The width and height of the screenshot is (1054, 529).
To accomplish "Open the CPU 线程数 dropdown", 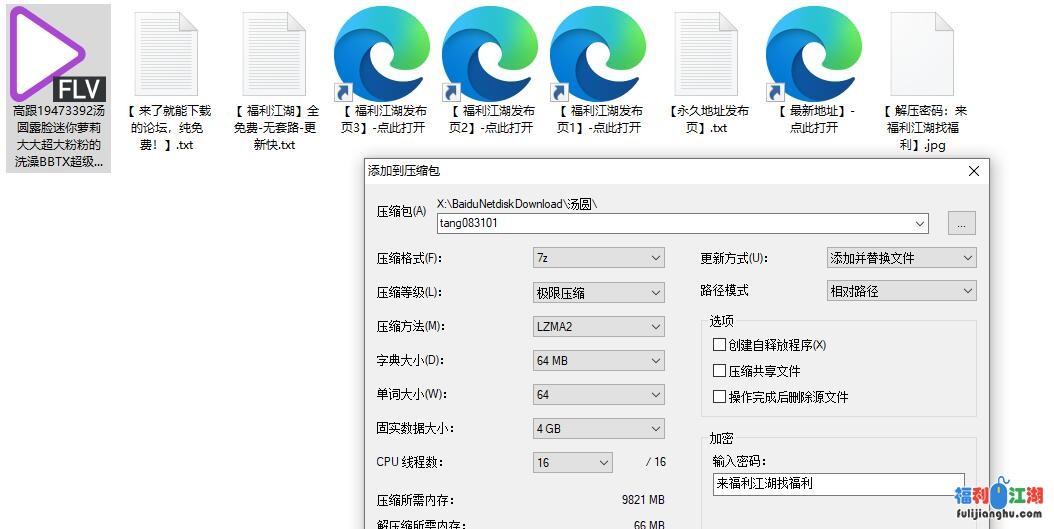I will click(573, 462).
